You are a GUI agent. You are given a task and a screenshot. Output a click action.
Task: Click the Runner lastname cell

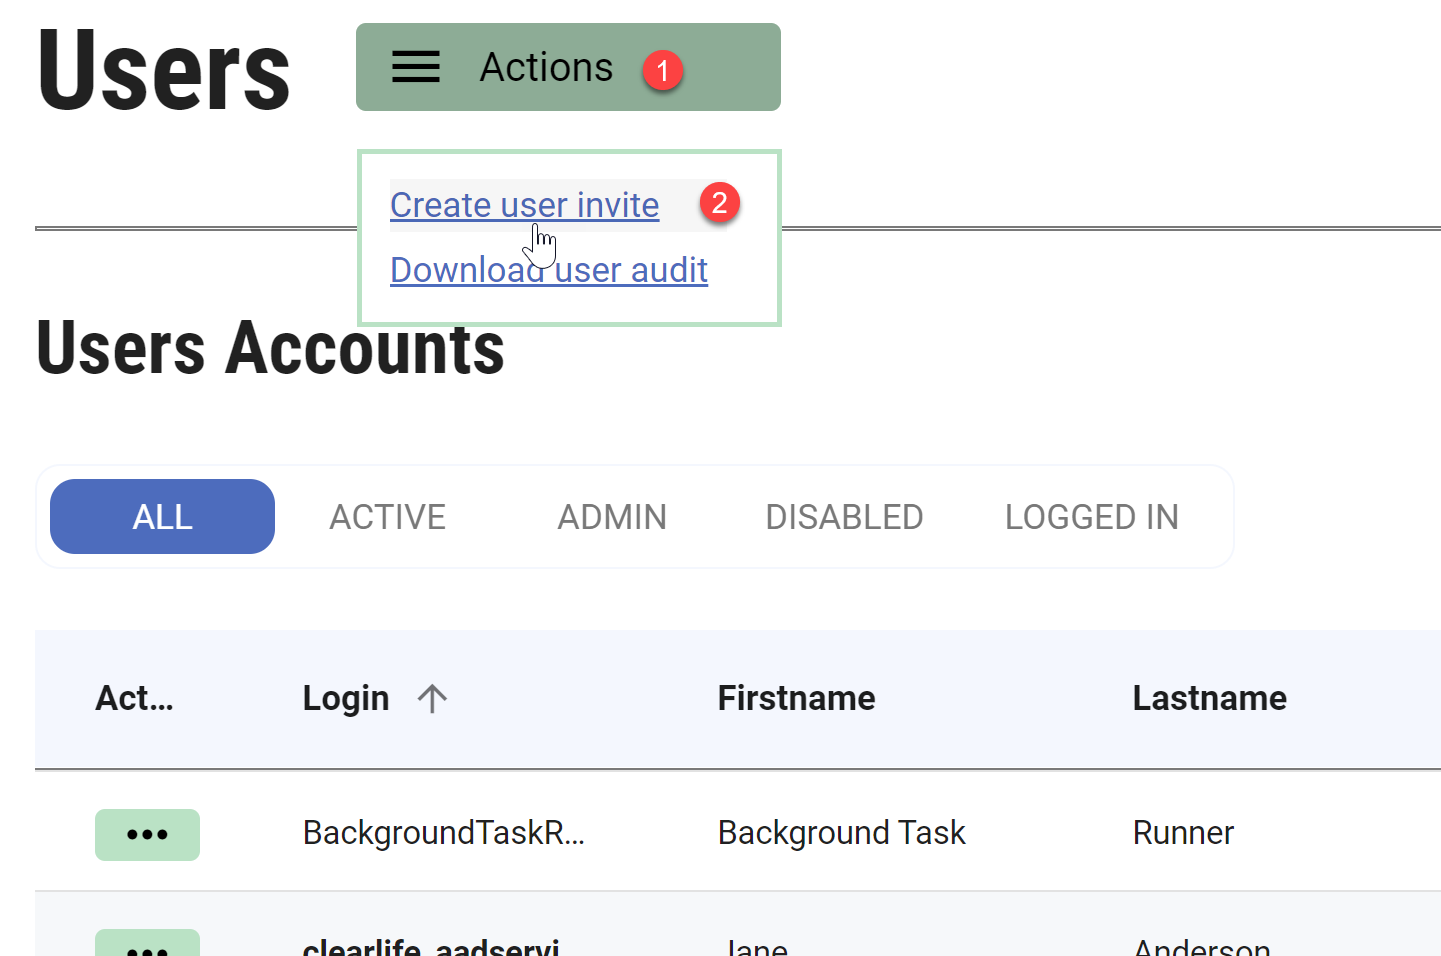click(1183, 833)
